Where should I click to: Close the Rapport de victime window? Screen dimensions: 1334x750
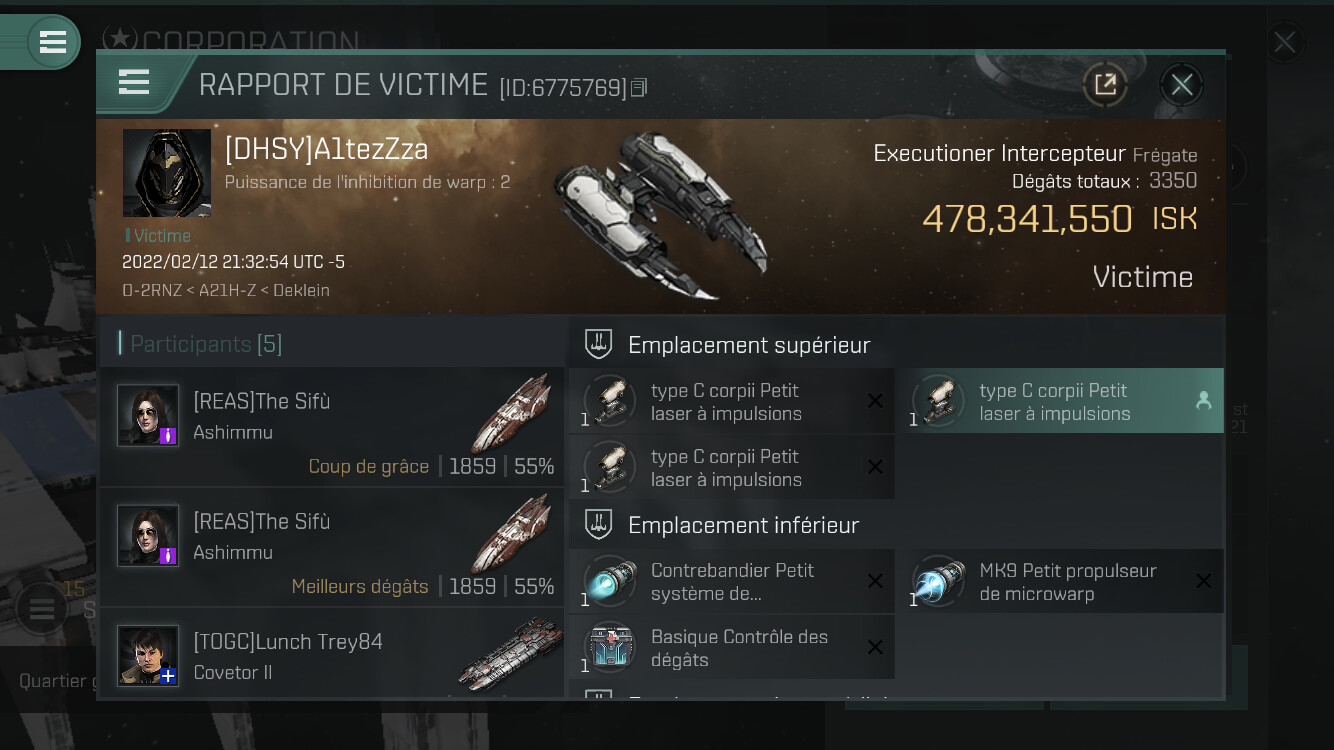click(x=1182, y=85)
